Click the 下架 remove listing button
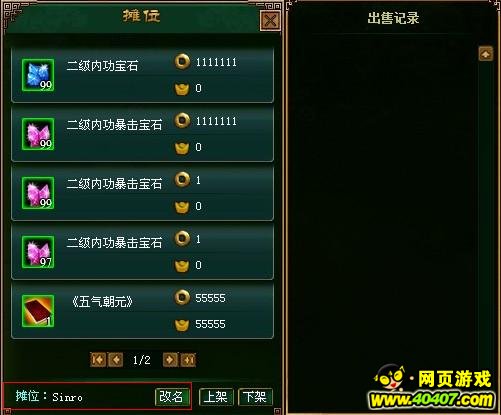Image resolution: width=501 pixels, height=415 pixels. [x=255, y=397]
